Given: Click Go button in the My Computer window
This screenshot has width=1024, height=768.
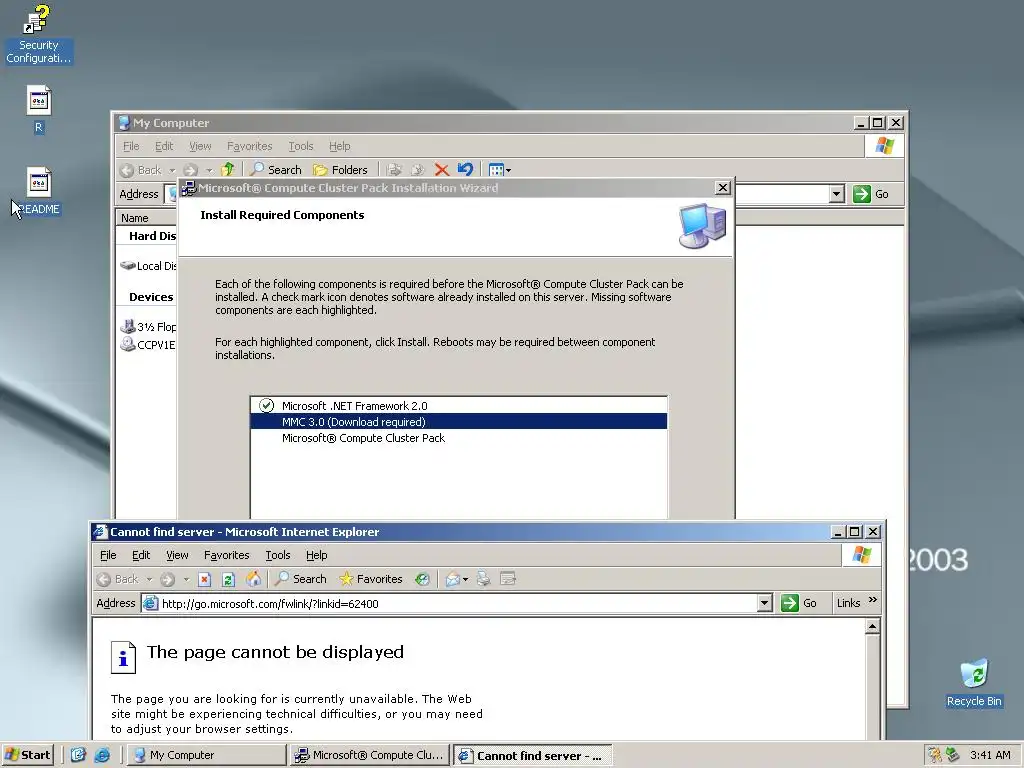Looking at the screenshot, I should [x=871, y=194].
